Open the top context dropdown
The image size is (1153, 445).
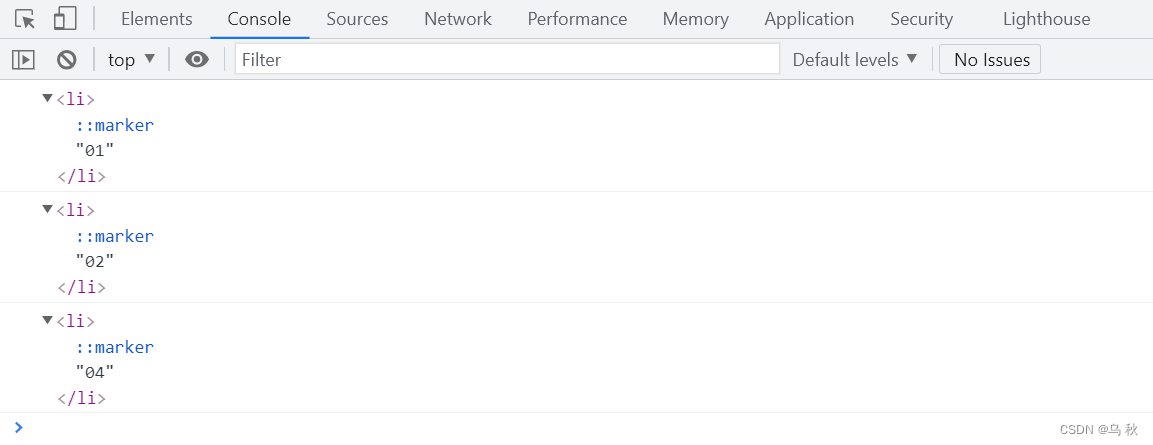tap(132, 60)
